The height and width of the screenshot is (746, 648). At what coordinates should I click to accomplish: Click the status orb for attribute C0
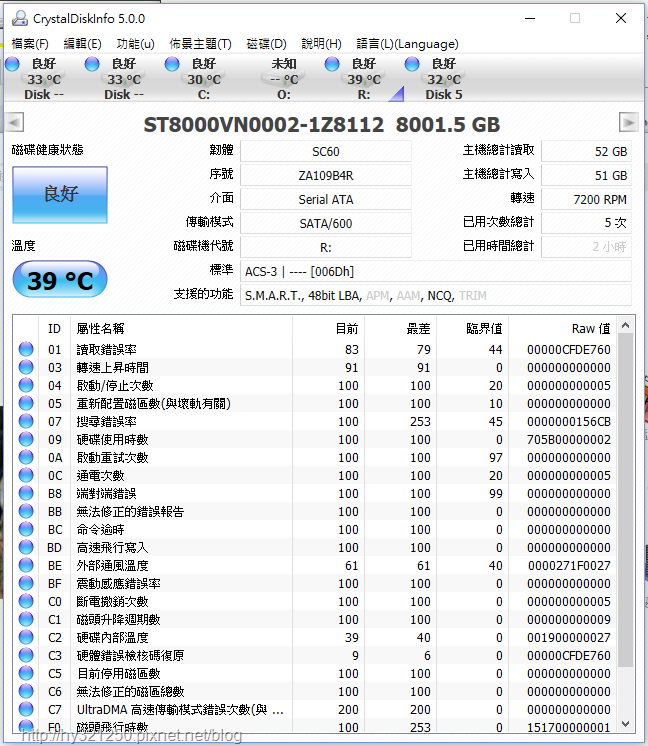point(26,601)
